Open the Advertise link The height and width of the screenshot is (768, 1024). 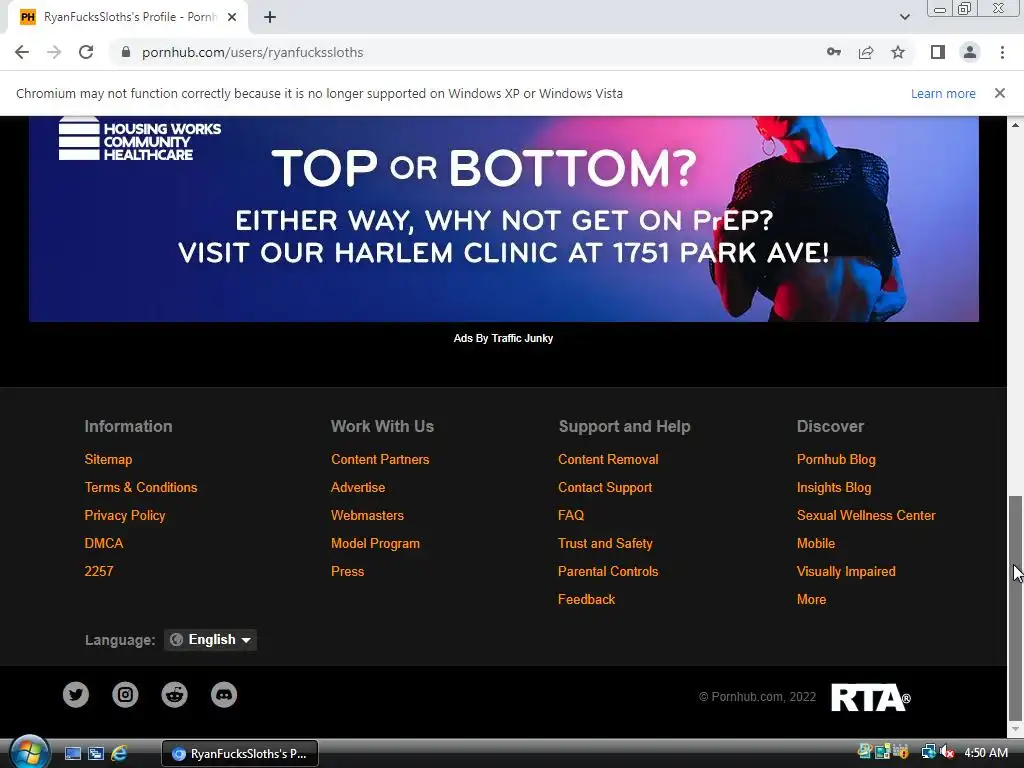point(358,487)
